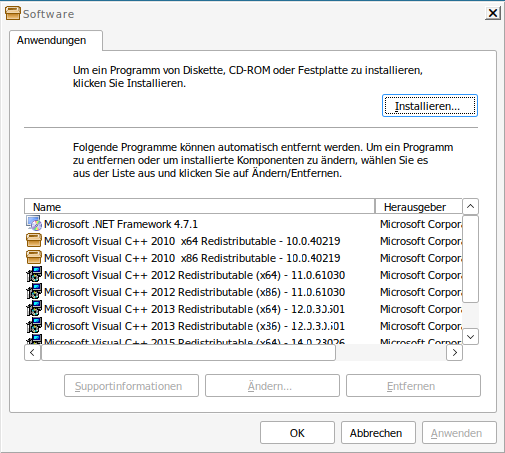Viewport: 505px width, 453px height.
Task: Click icon of Visual C++ 2010 x64 Redistributable
Action: (34, 241)
